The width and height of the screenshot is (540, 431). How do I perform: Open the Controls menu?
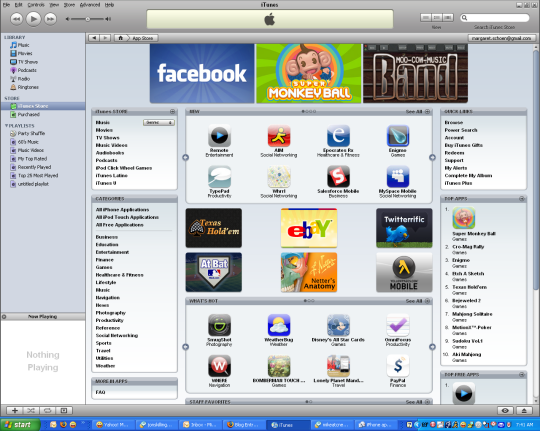tap(36, 4)
